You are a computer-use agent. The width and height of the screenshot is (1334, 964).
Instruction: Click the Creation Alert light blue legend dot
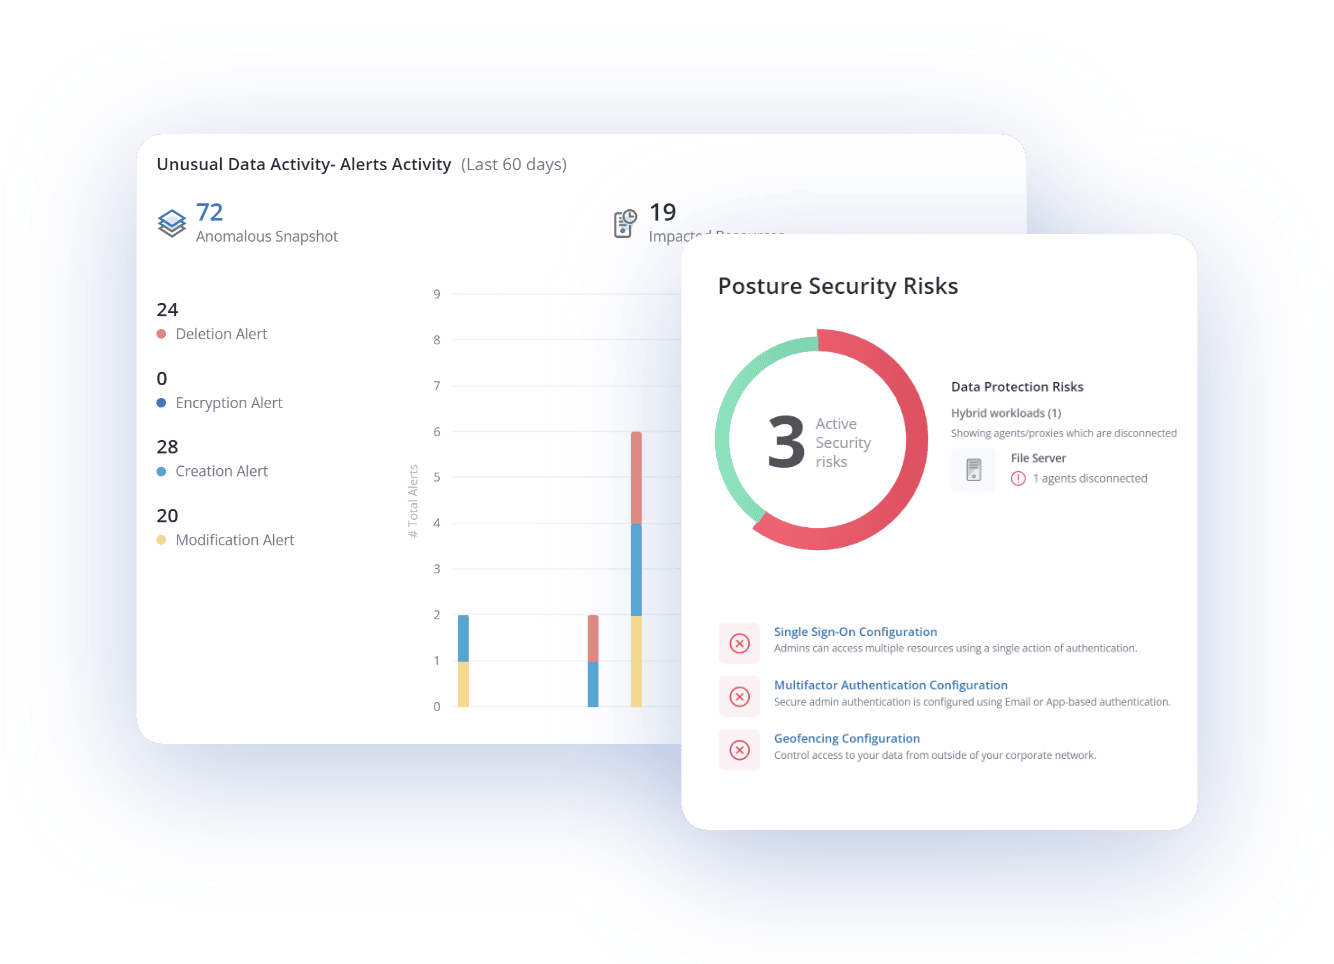161,471
